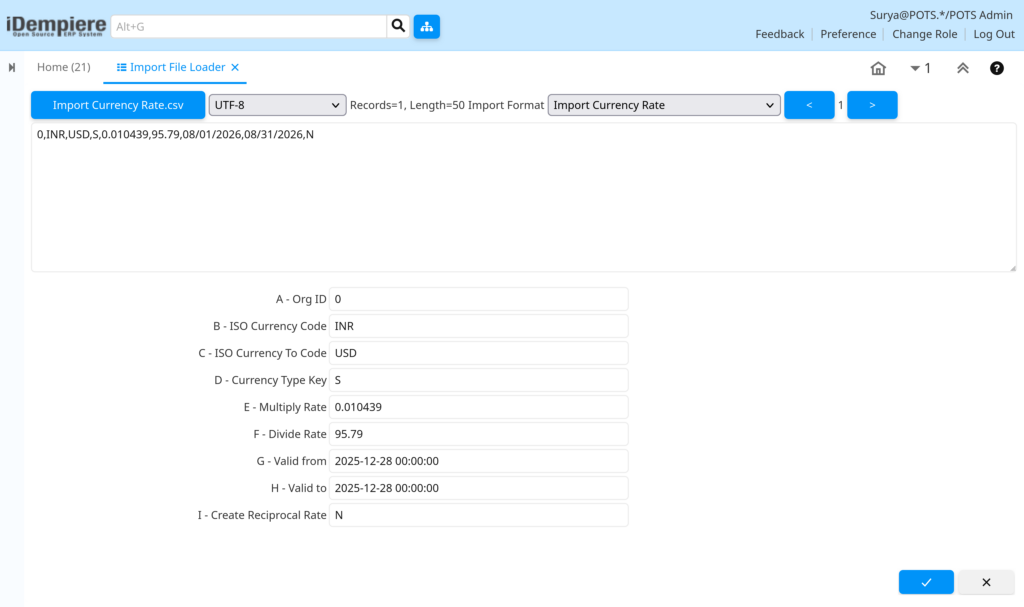Open the Import Currency Rate format dropdown
Screen dimensions: 1024x607
pyautogui.click(x=664, y=105)
